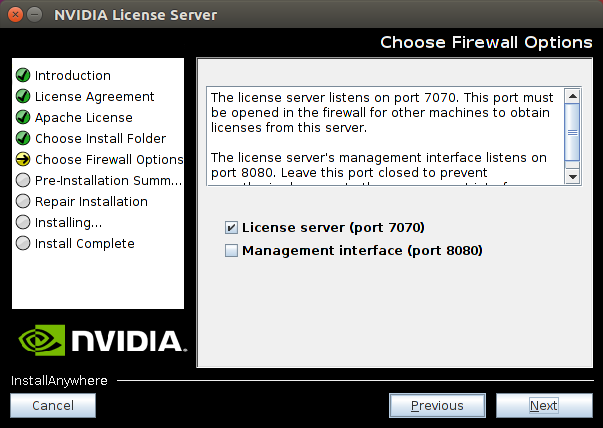This screenshot has width=603, height=428.
Task: Click the License Agreement completed checkmark icon
Action: (x=23, y=97)
